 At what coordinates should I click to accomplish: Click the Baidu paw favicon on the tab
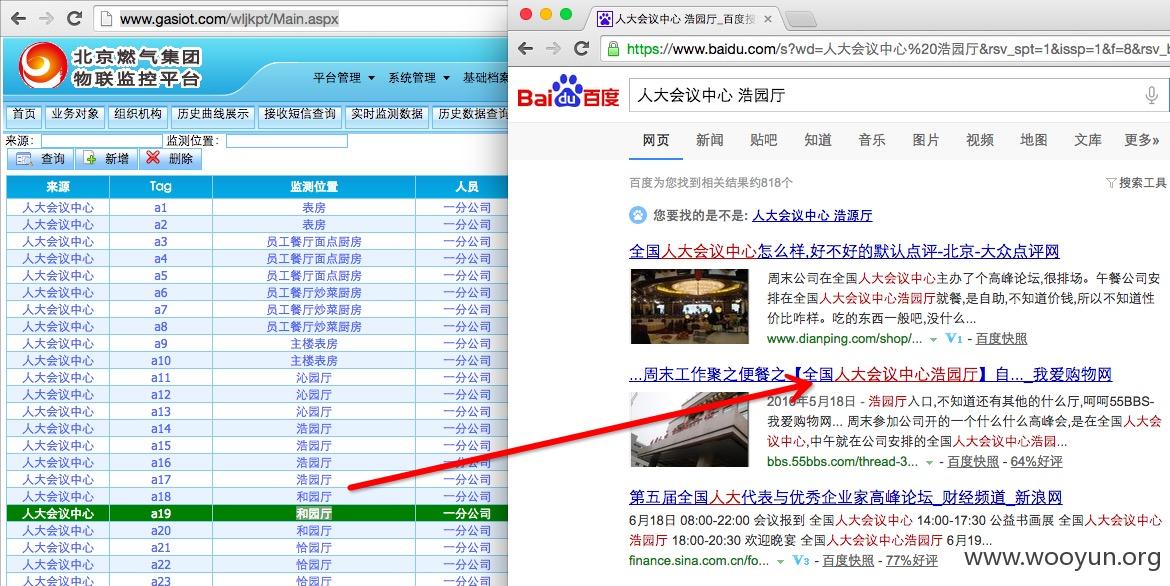point(605,19)
